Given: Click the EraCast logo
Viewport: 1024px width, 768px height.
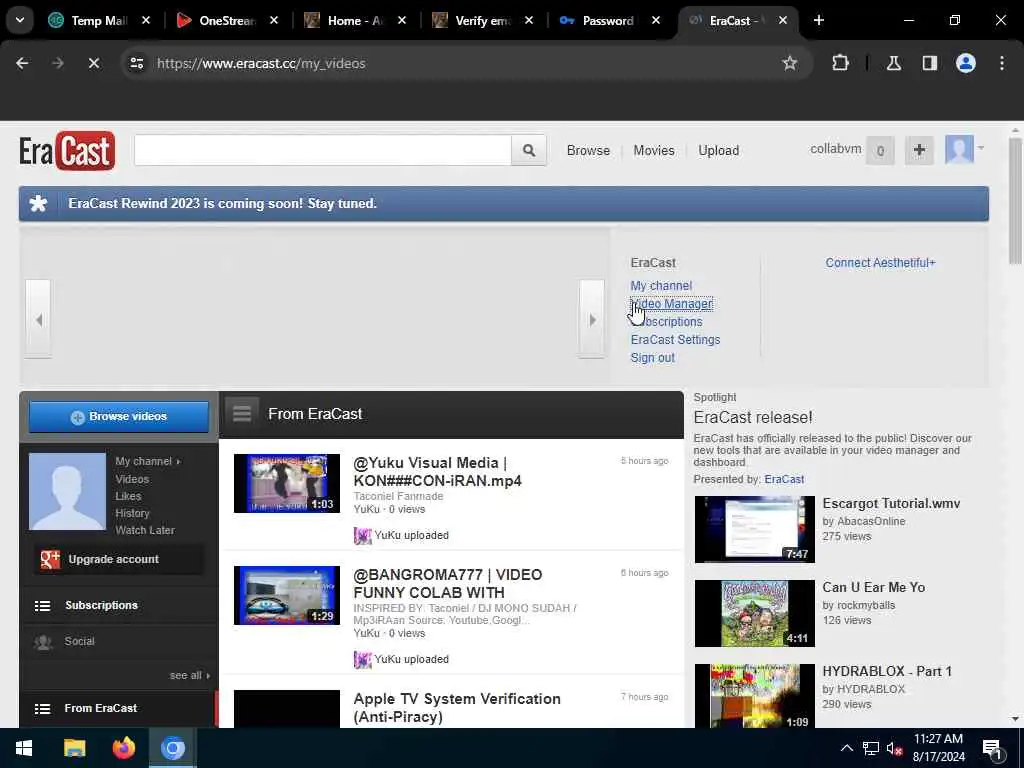Looking at the screenshot, I should [x=67, y=150].
